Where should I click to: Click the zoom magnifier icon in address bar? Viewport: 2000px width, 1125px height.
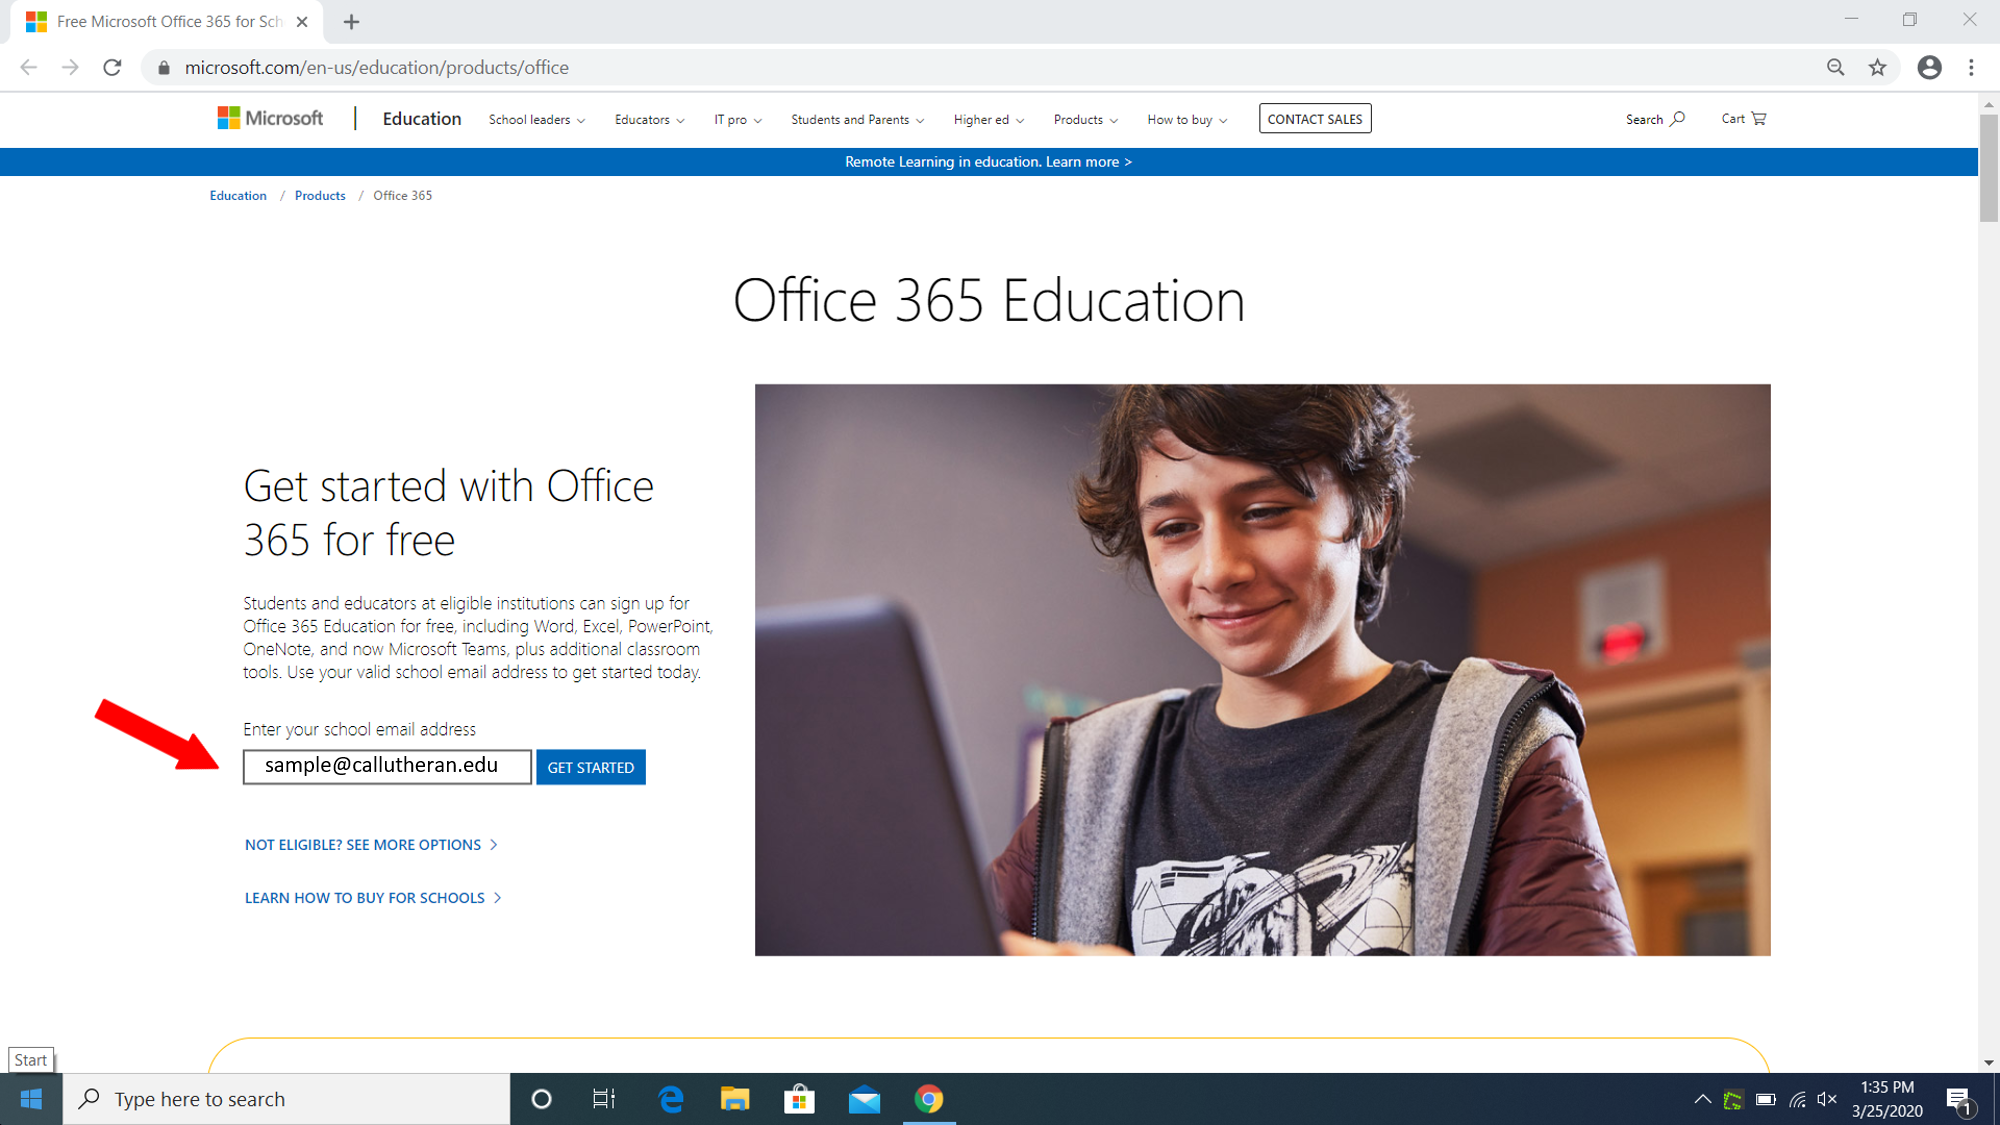click(1835, 67)
